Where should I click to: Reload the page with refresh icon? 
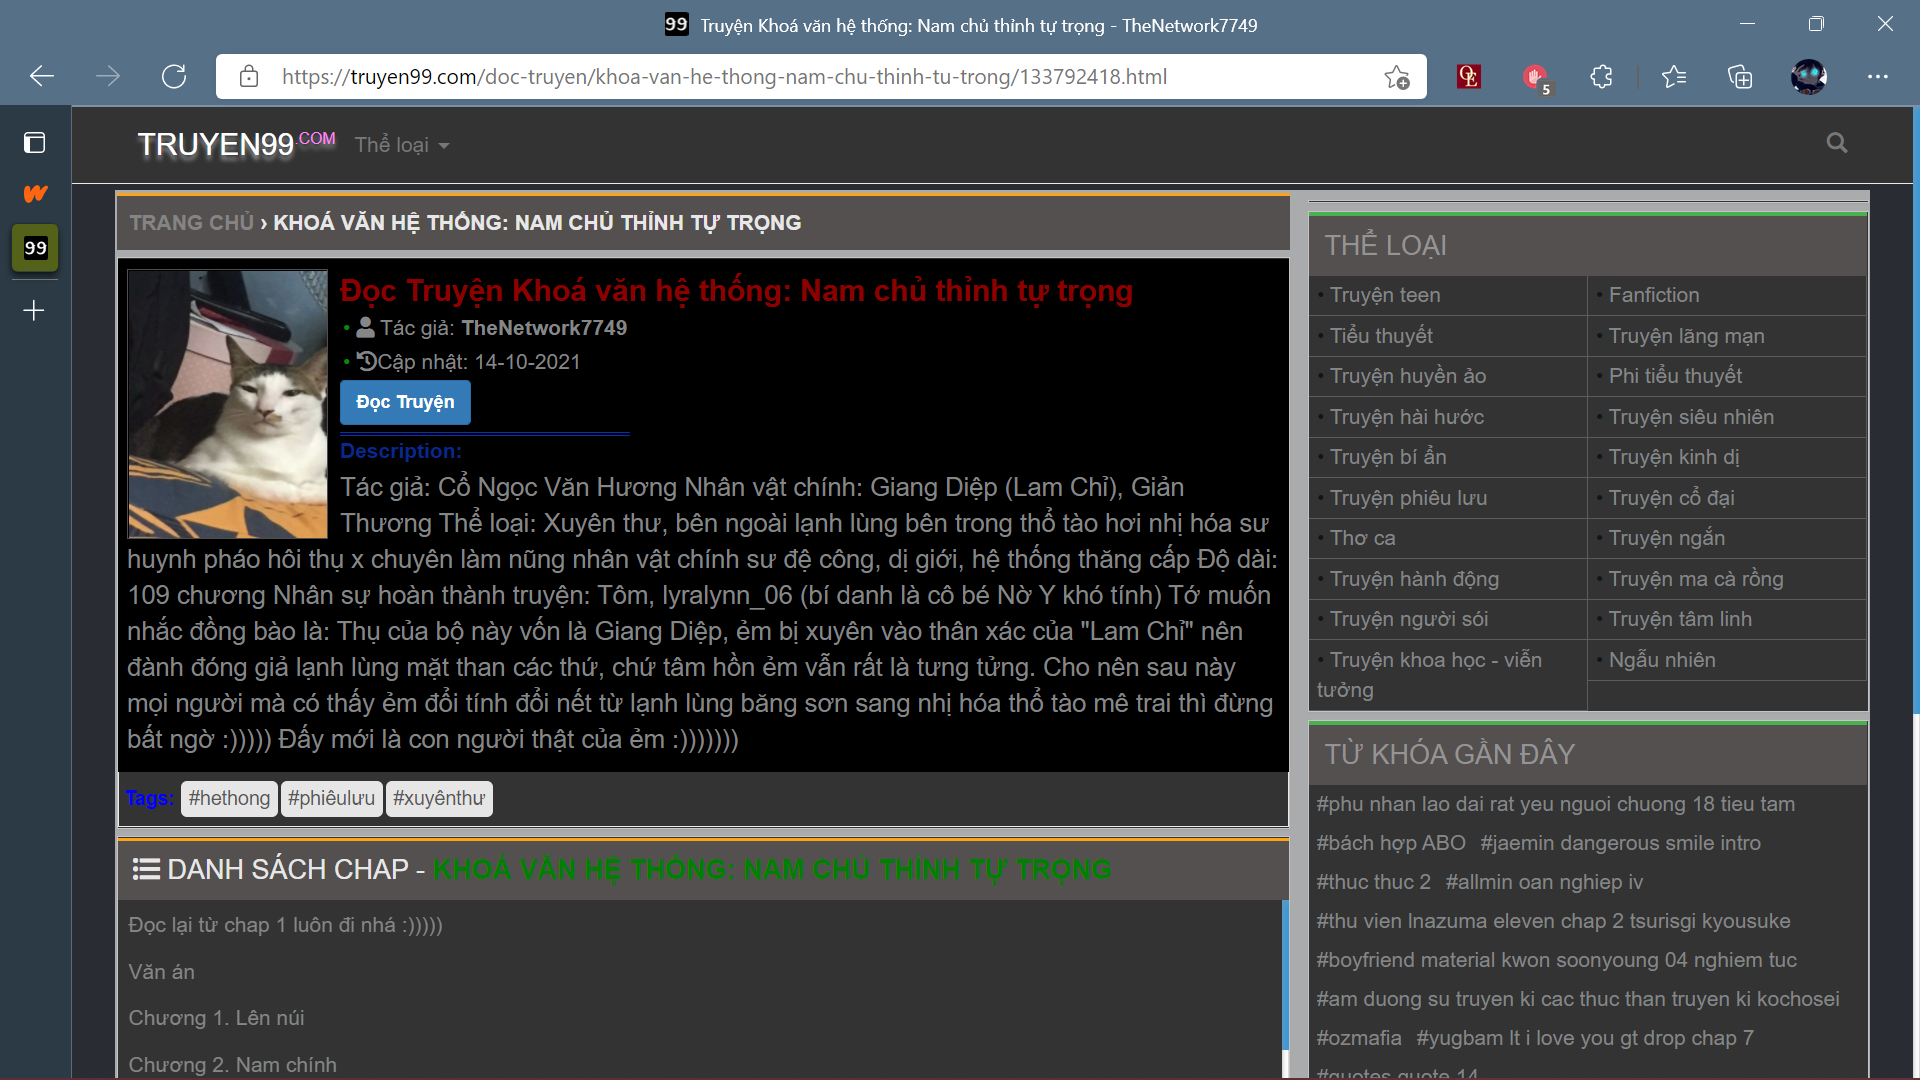(174, 77)
